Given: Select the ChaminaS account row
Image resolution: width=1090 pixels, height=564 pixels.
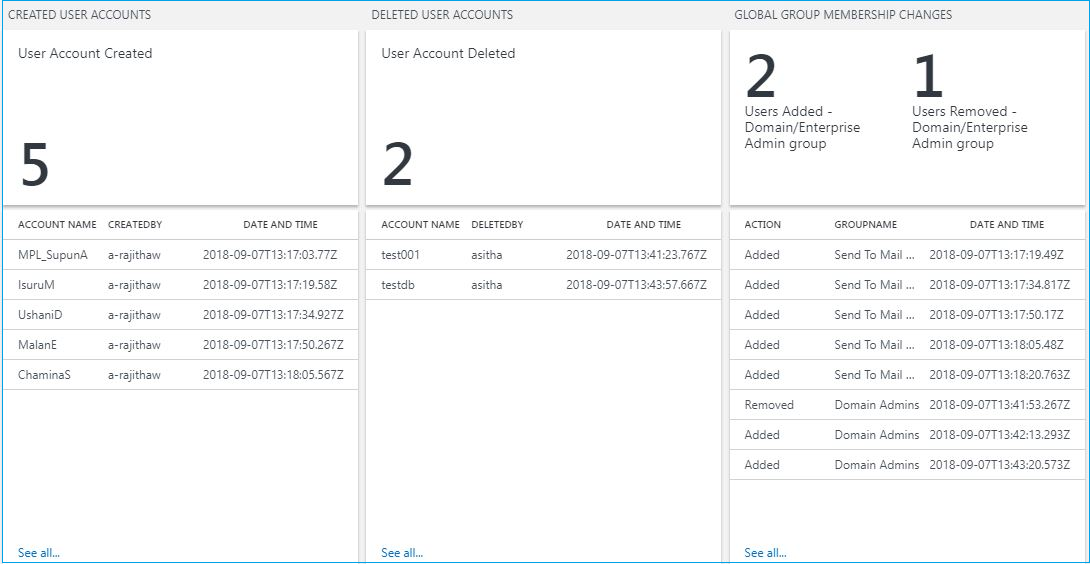Looking at the screenshot, I should coord(181,375).
